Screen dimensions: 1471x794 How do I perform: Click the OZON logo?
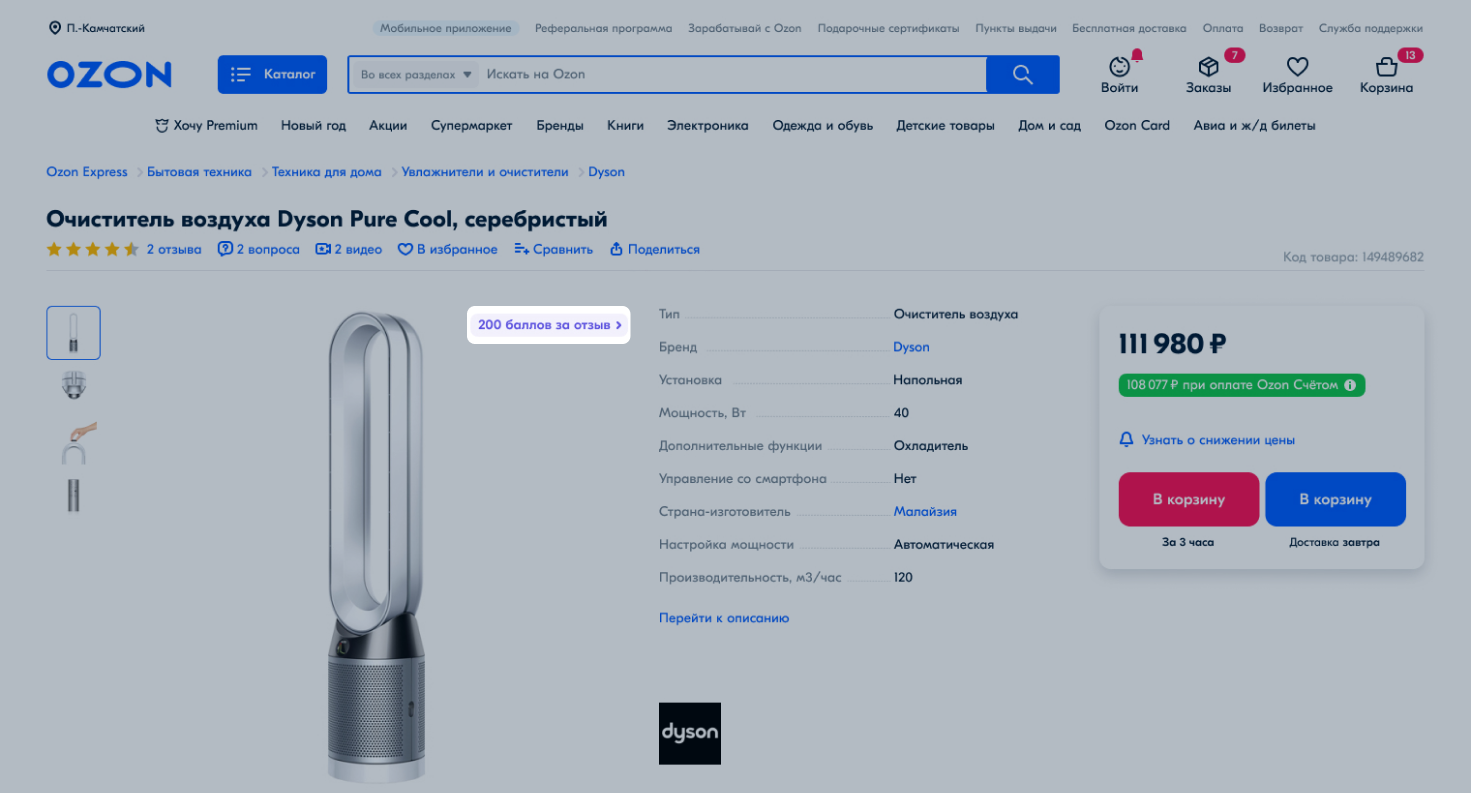coord(109,74)
